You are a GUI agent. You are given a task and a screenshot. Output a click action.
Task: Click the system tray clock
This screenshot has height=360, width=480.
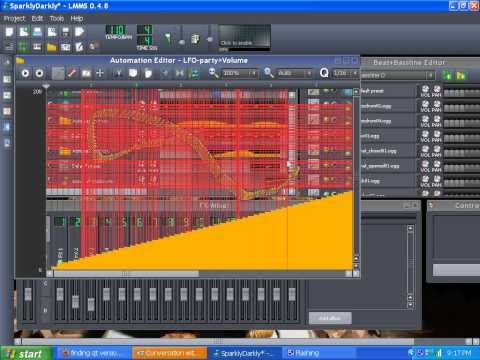tap(459, 353)
